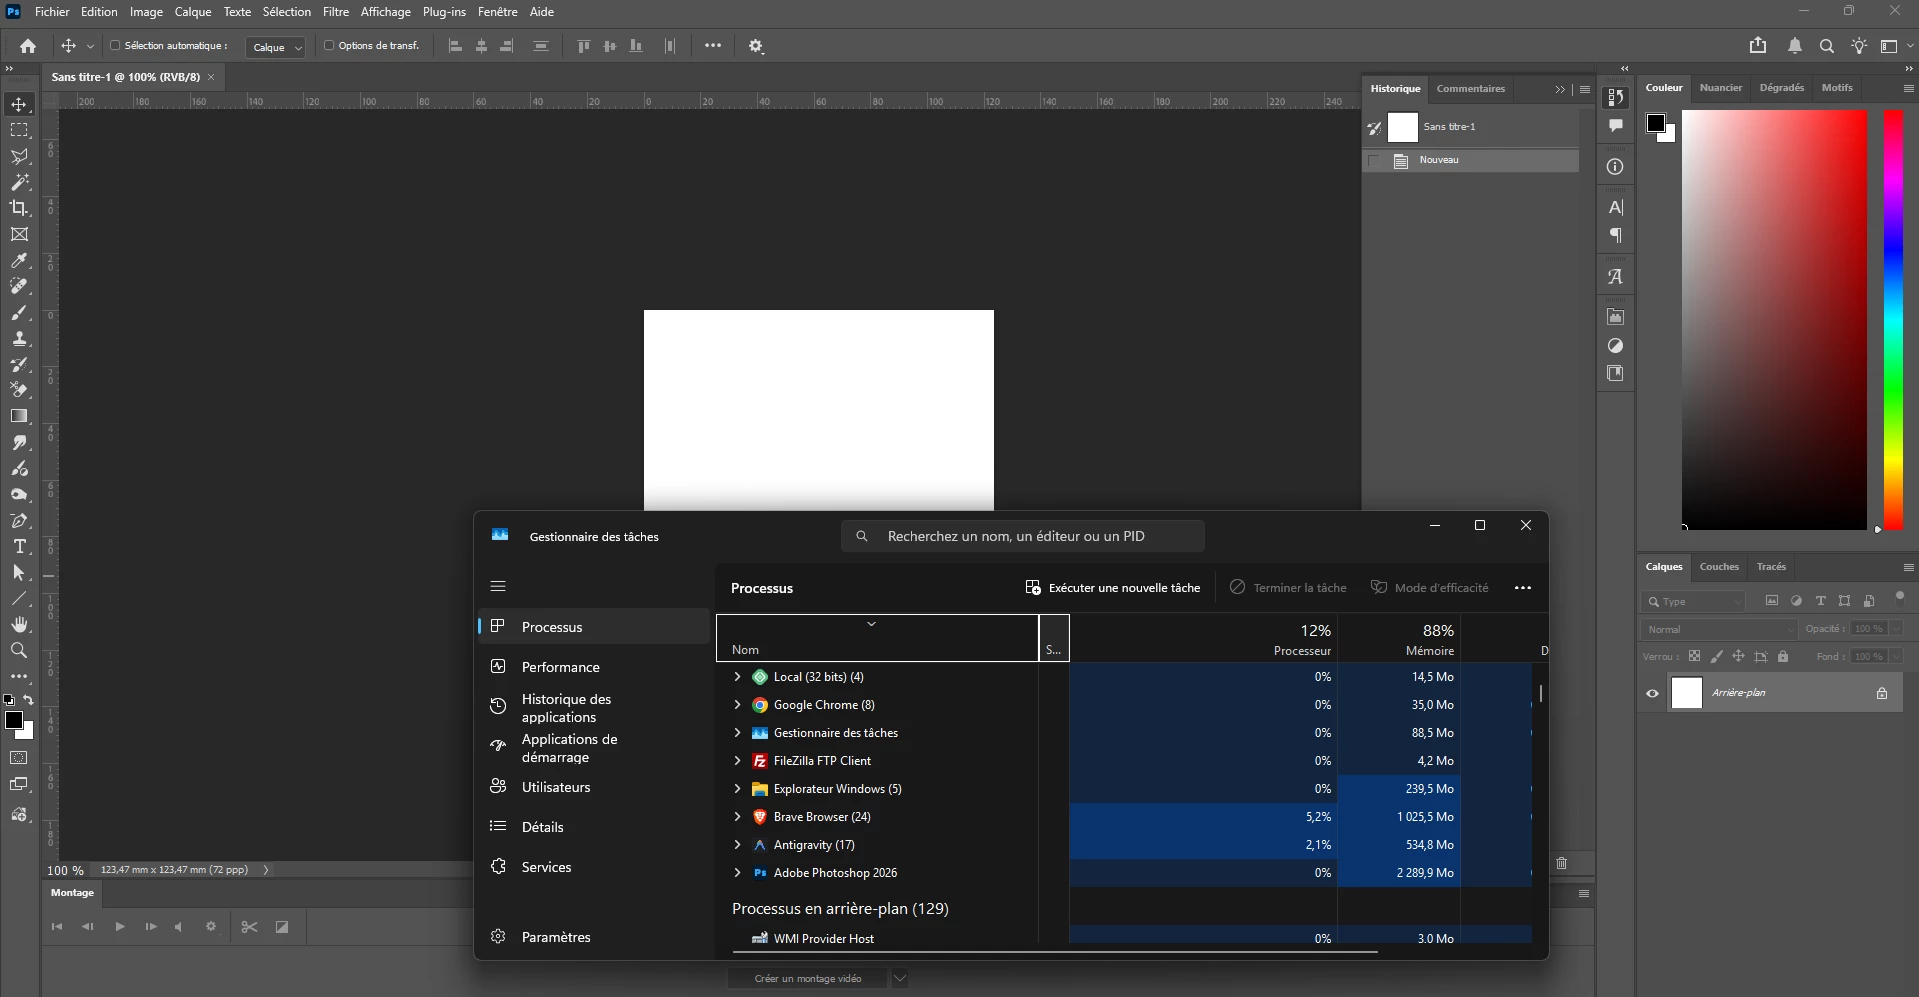
Task: Click Exécuter une nouvelle tâche
Action: click(1113, 588)
